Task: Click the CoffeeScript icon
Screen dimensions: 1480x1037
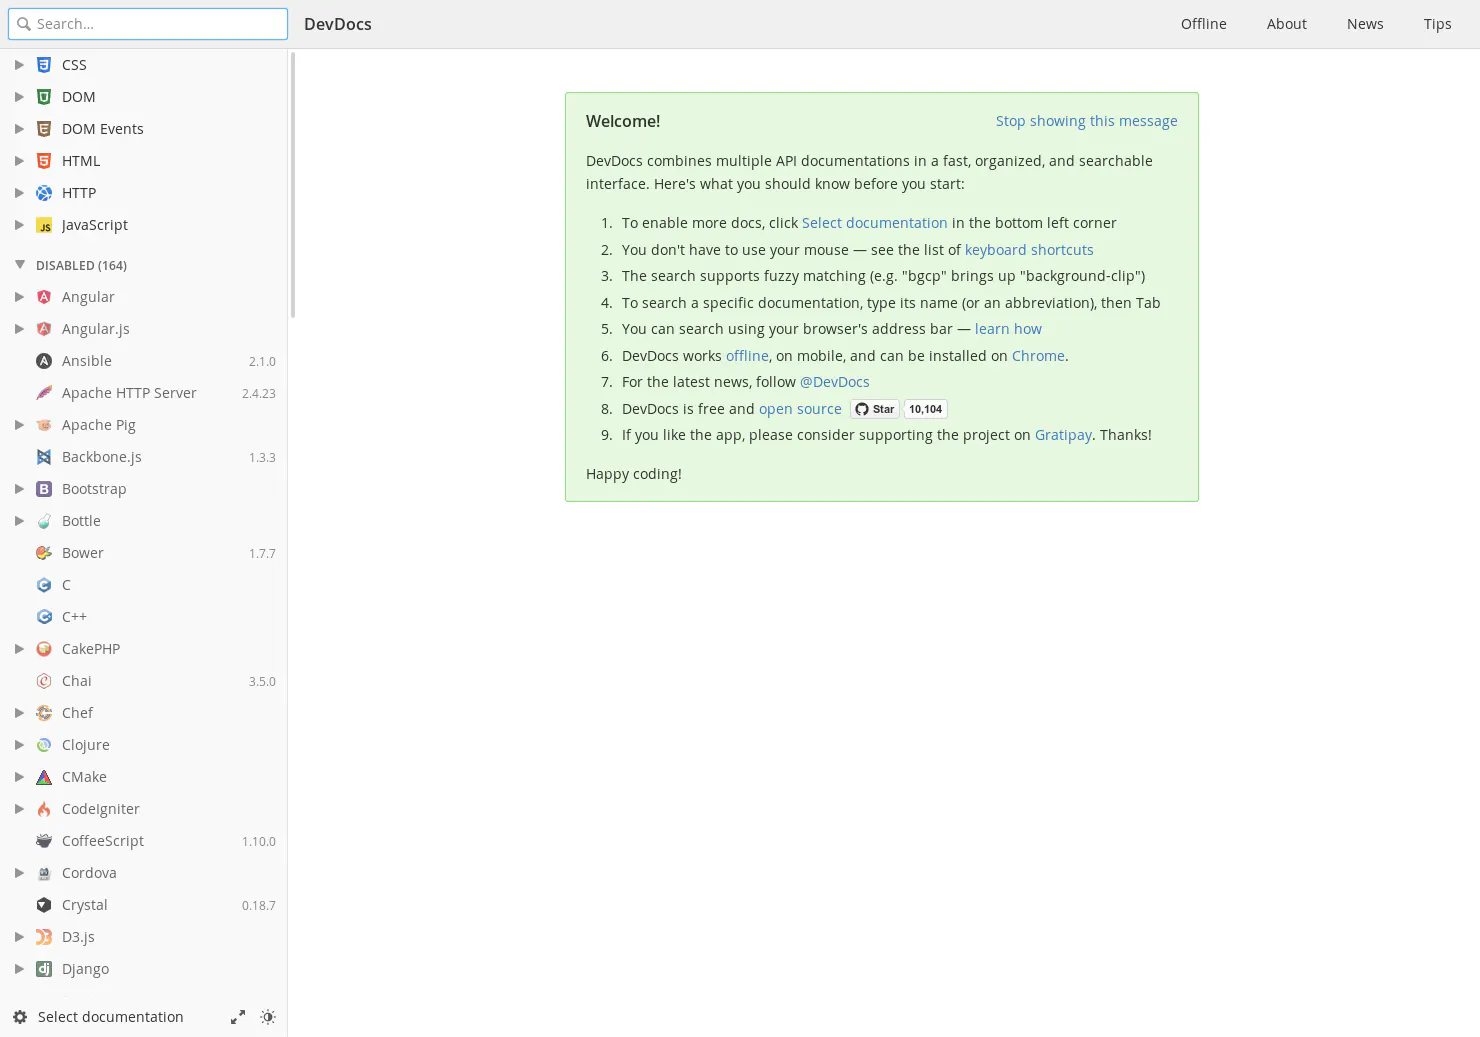Action: coord(44,841)
